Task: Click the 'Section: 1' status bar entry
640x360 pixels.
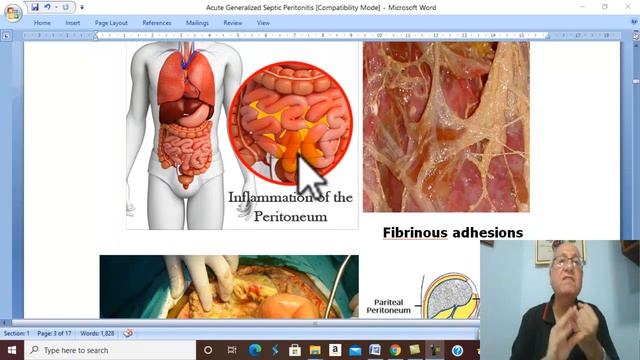Action: 17,333
